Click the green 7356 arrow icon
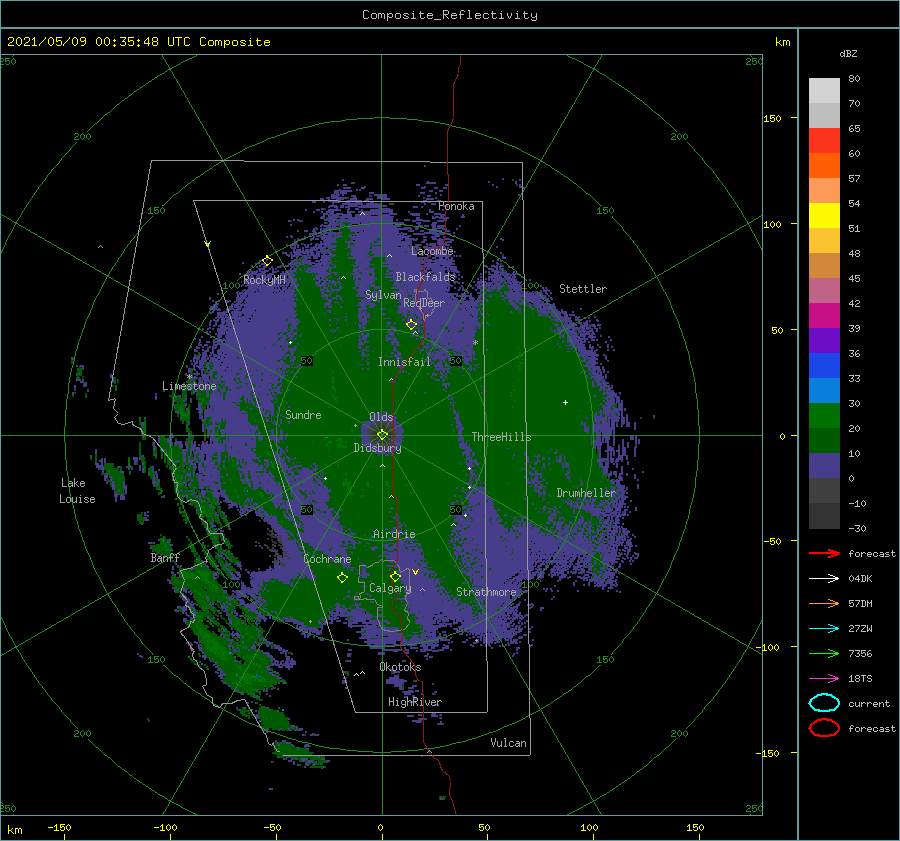Screen dimensions: 900x841 tap(824, 653)
